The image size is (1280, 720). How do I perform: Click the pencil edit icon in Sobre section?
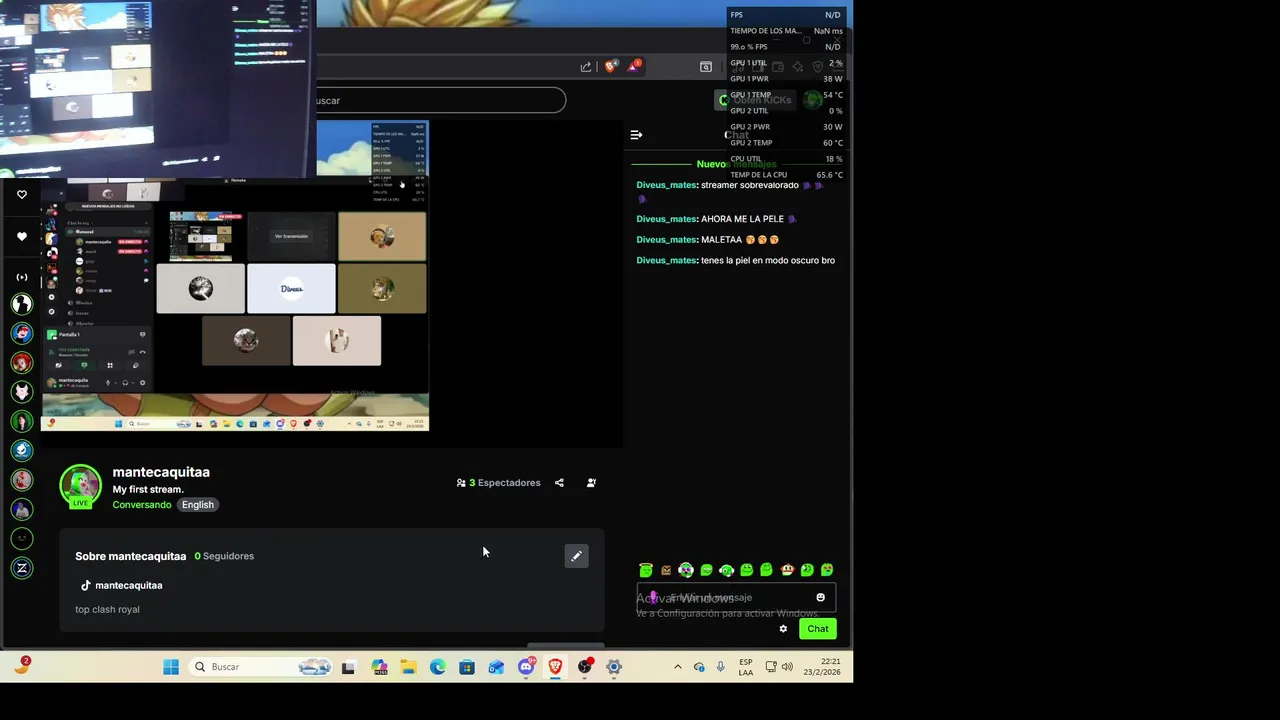pyautogui.click(x=576, y=556)
